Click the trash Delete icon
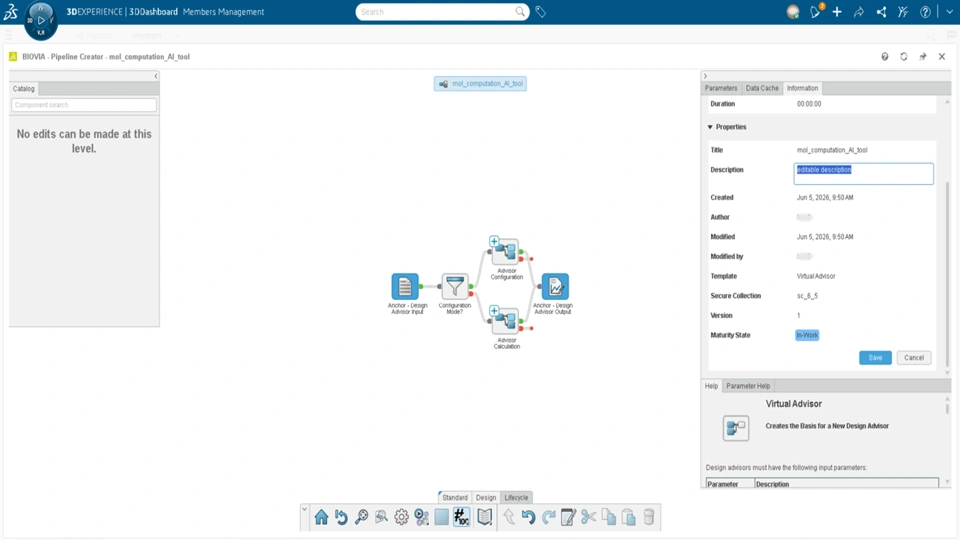 point(649,517)
